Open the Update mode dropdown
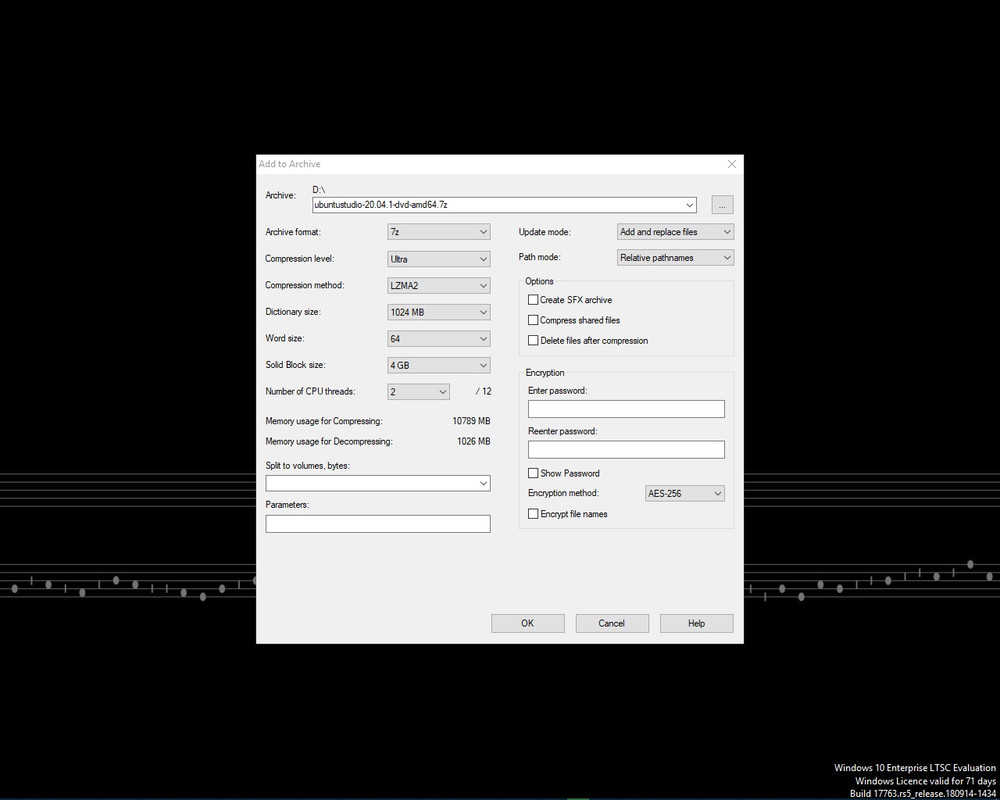Image resolution: width=1000 pixels, height=800 pixels. click(x=675, y=232)
